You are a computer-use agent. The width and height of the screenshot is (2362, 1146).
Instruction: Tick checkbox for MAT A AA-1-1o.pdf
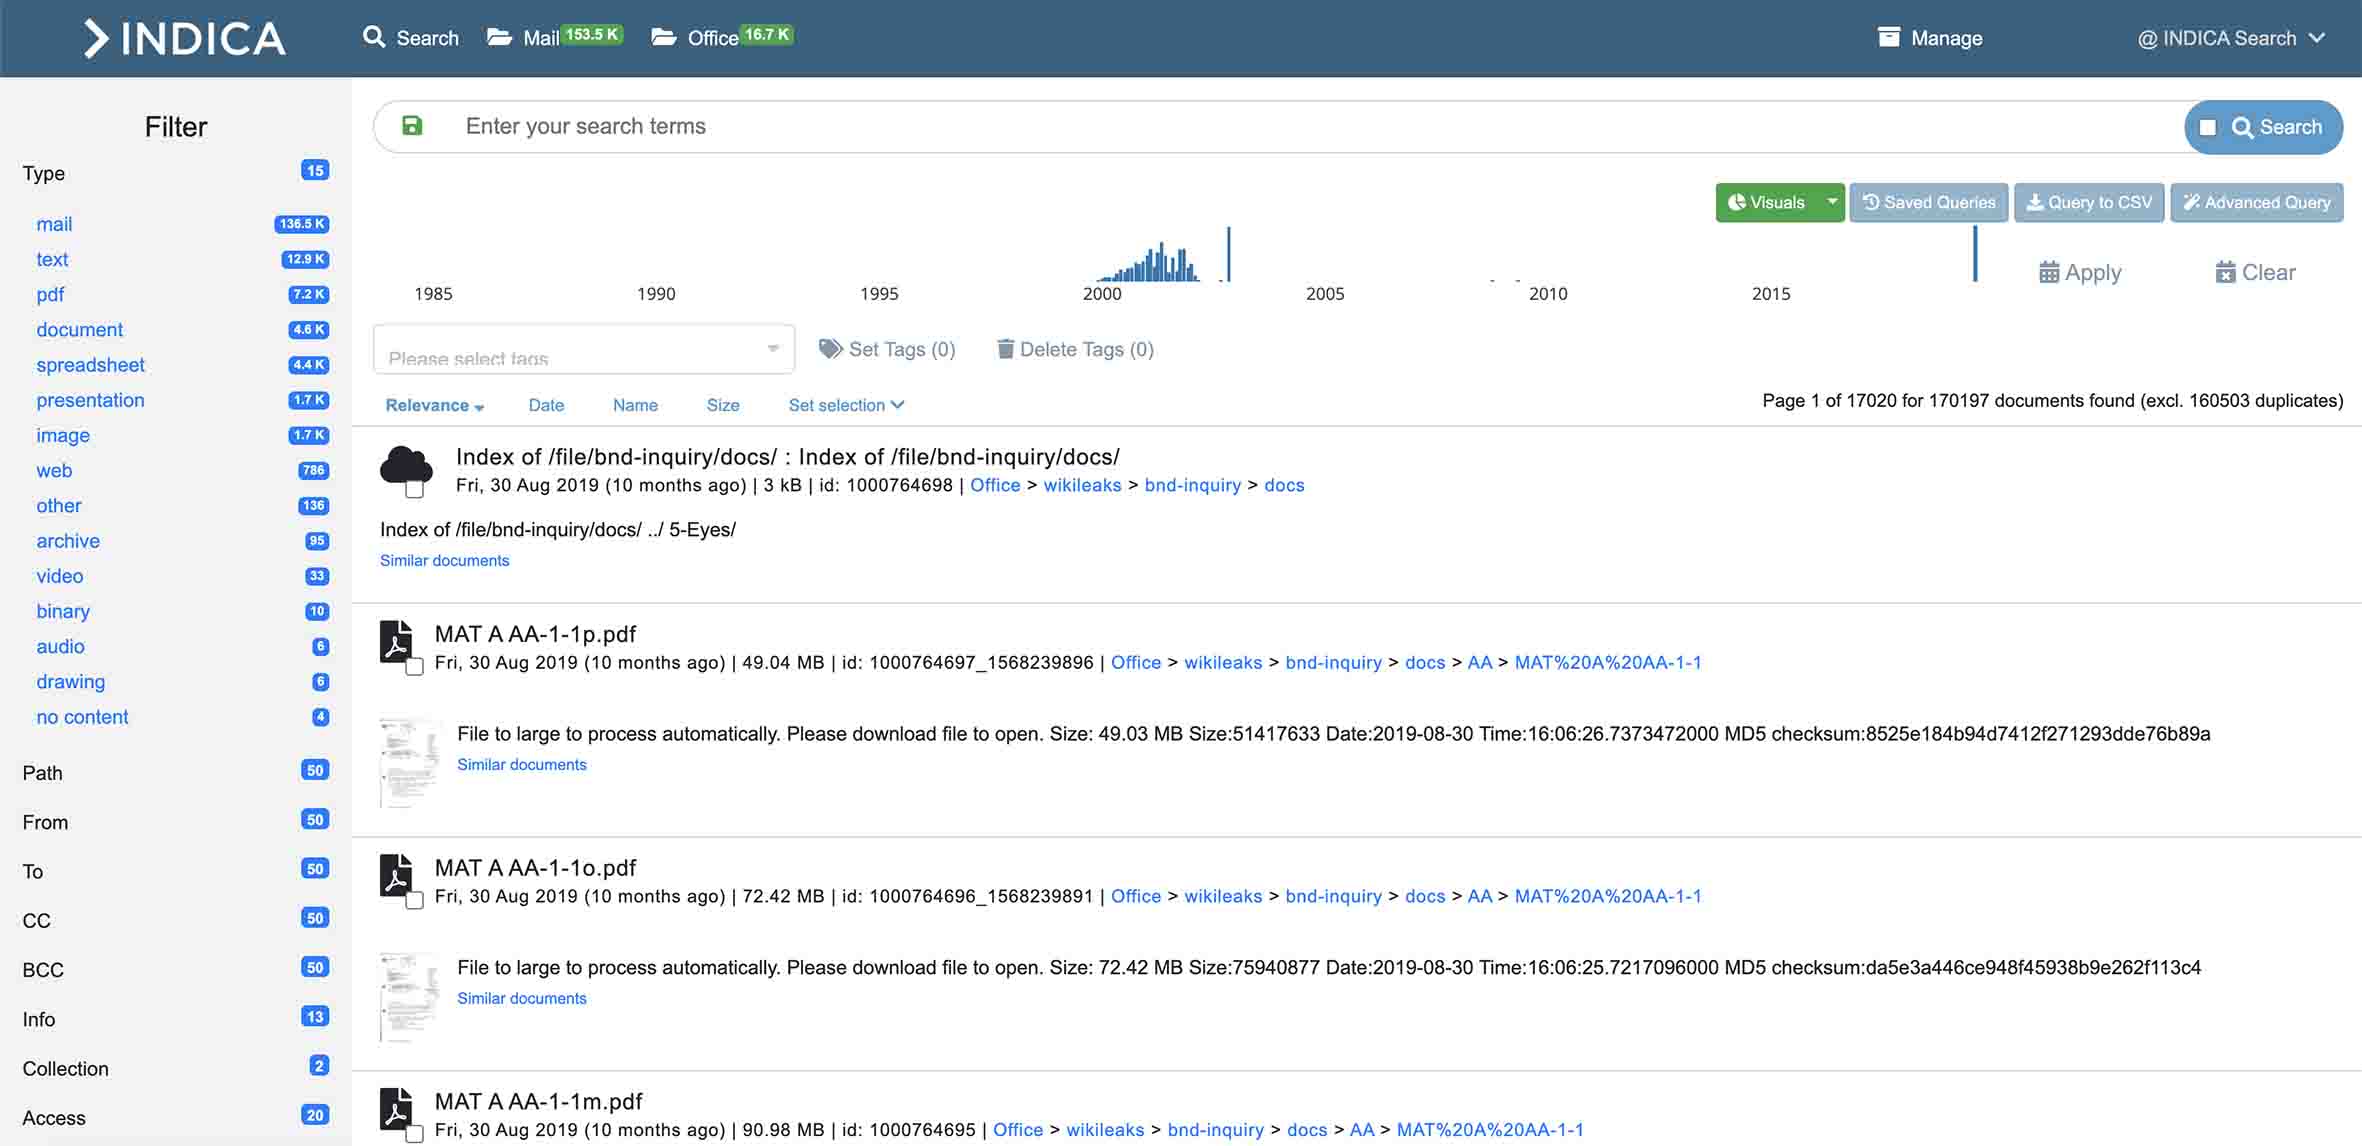[x=415, y=901]
